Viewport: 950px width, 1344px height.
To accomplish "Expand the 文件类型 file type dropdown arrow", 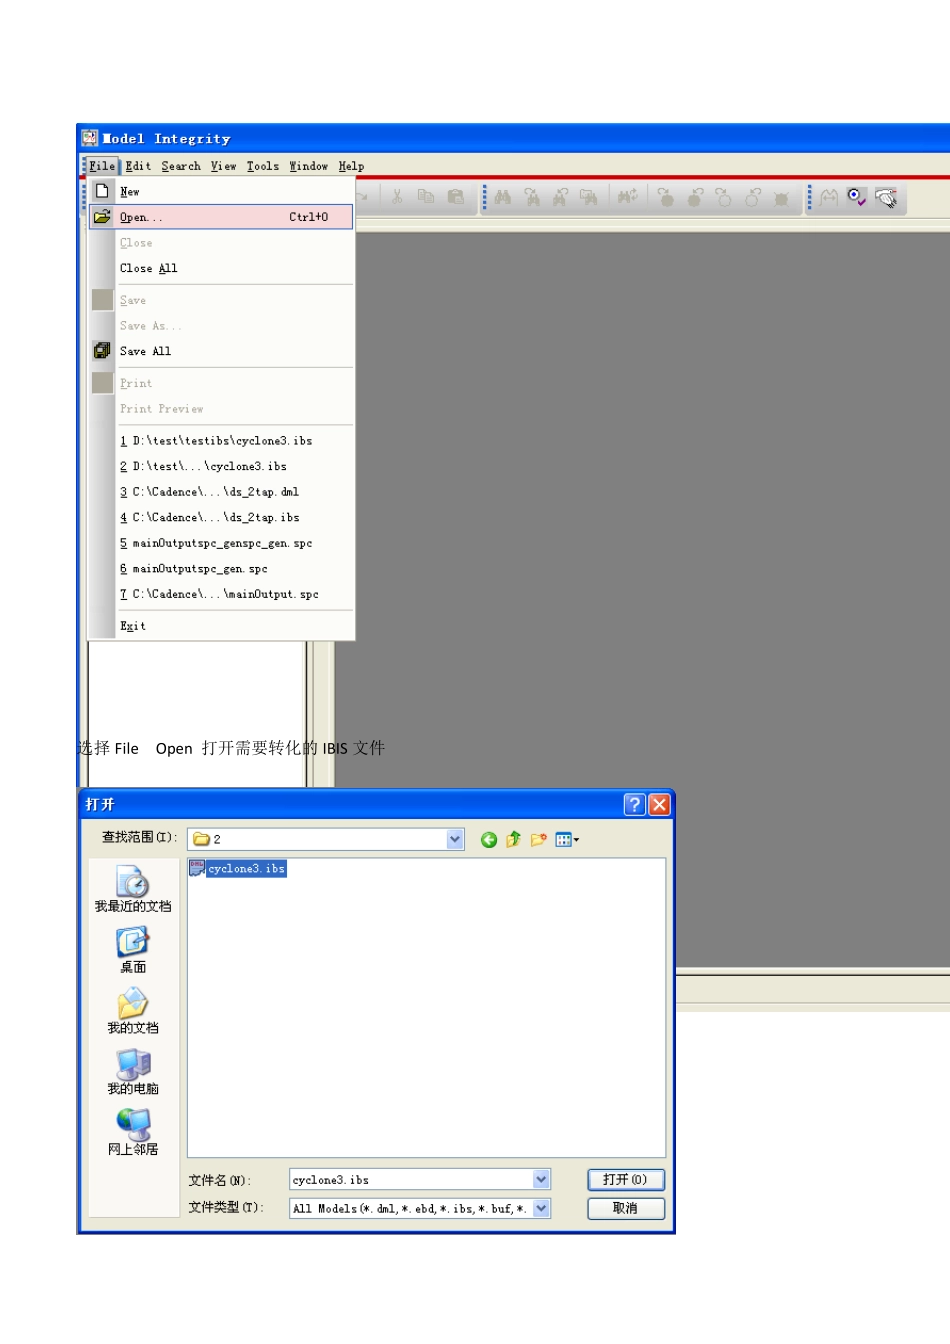I will pyautogui.click(x=541, y=1208).
